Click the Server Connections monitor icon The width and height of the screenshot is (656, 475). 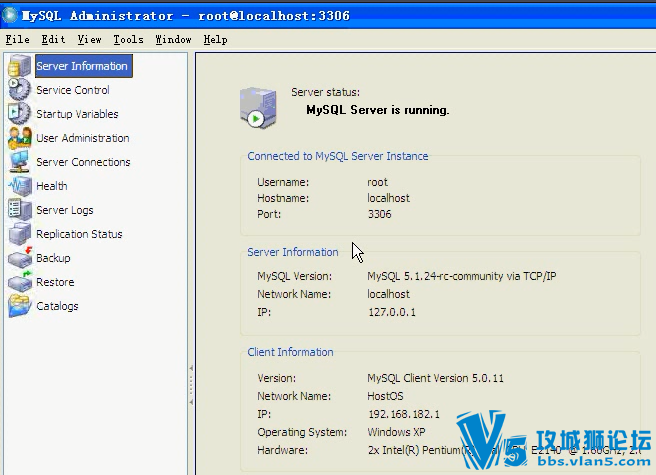coord(19,162)
